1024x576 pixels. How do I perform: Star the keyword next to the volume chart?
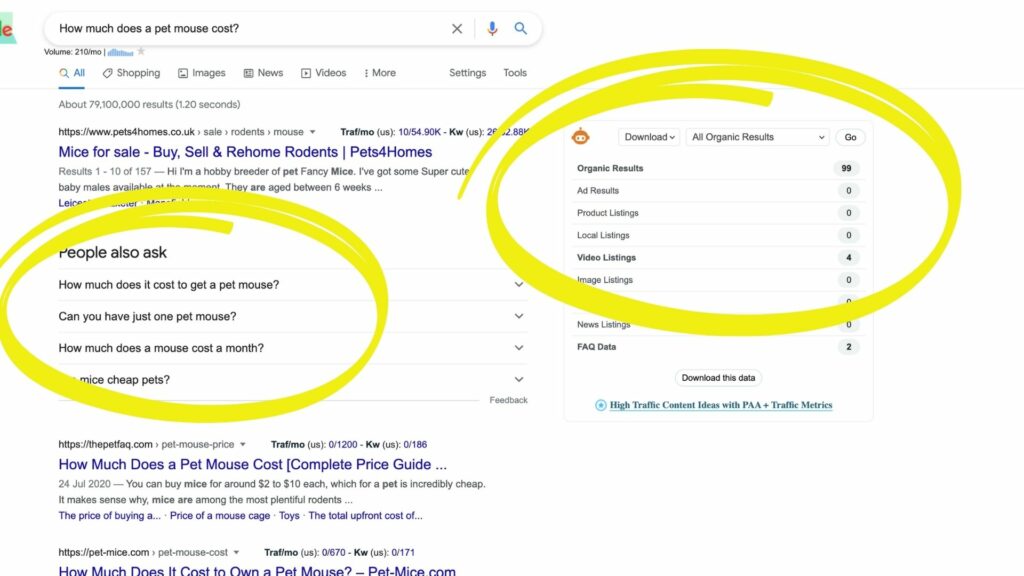(141, 52)
